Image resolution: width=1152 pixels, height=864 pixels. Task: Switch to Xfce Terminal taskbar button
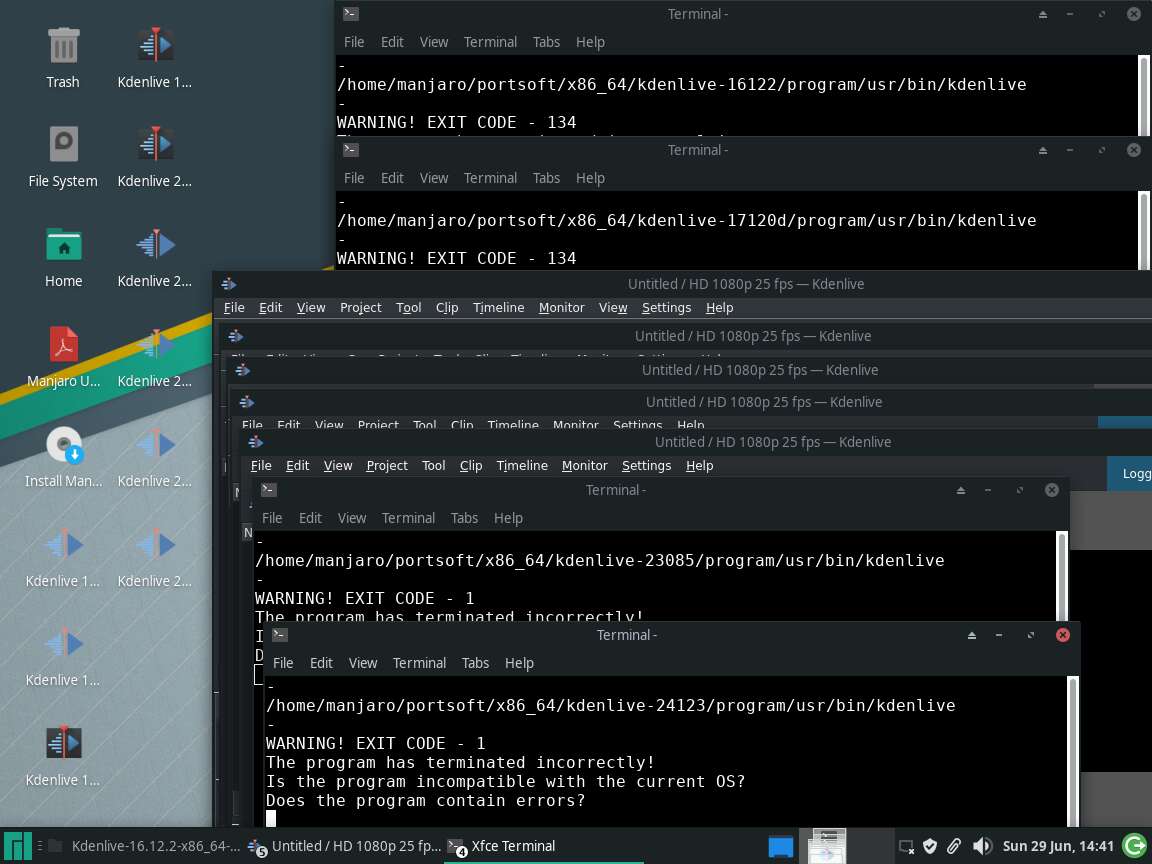tap(544, 846)
